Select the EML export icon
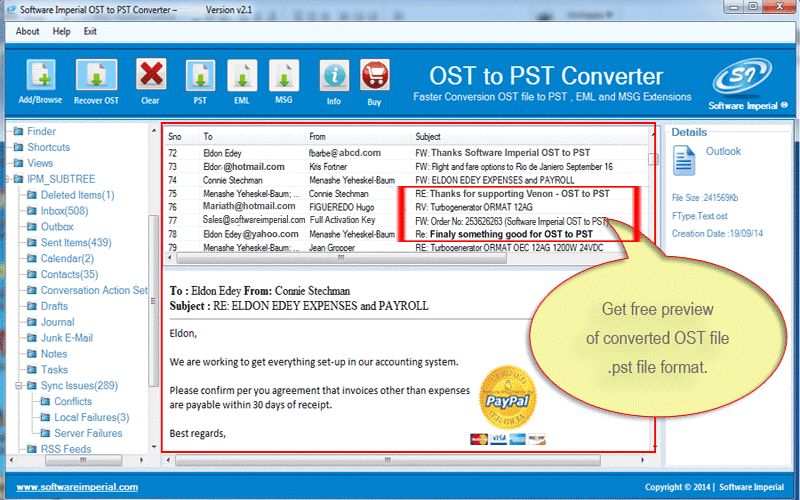This screenshot has width=800, height=500. click(242, 75)
